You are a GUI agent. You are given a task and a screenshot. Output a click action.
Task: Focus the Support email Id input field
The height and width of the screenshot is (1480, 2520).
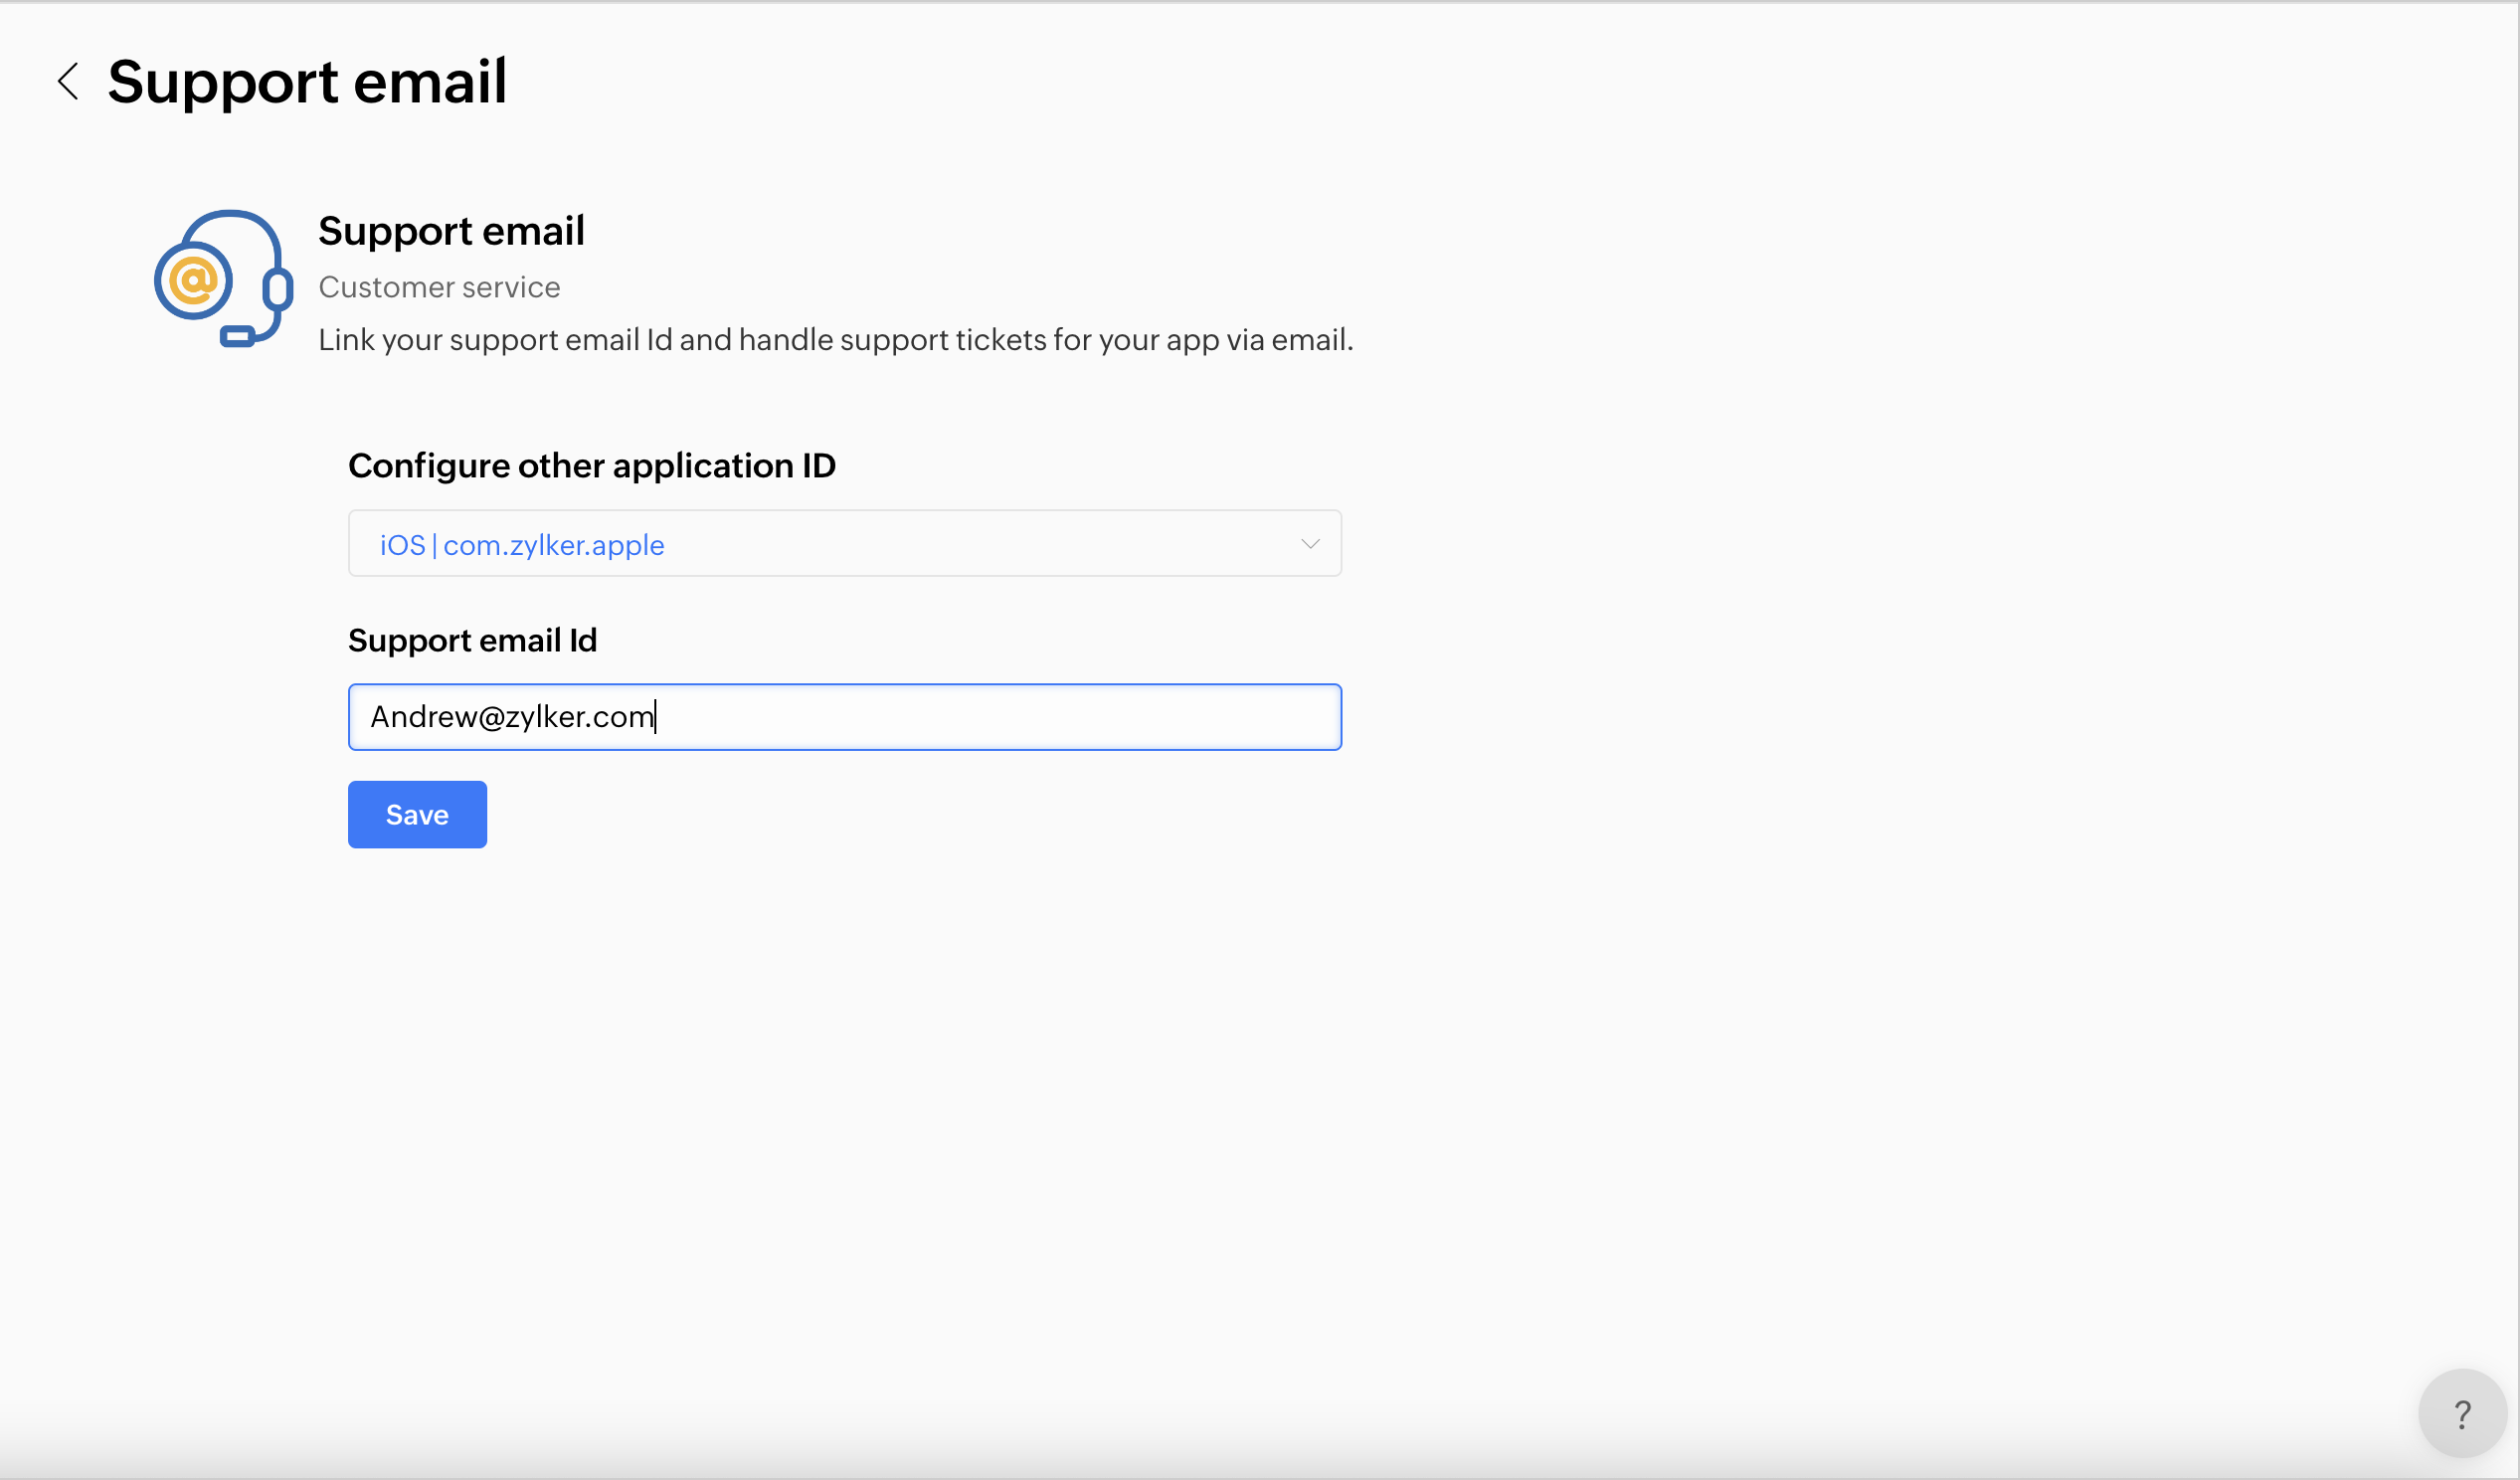pyautogui.click(x=843, y=717)
